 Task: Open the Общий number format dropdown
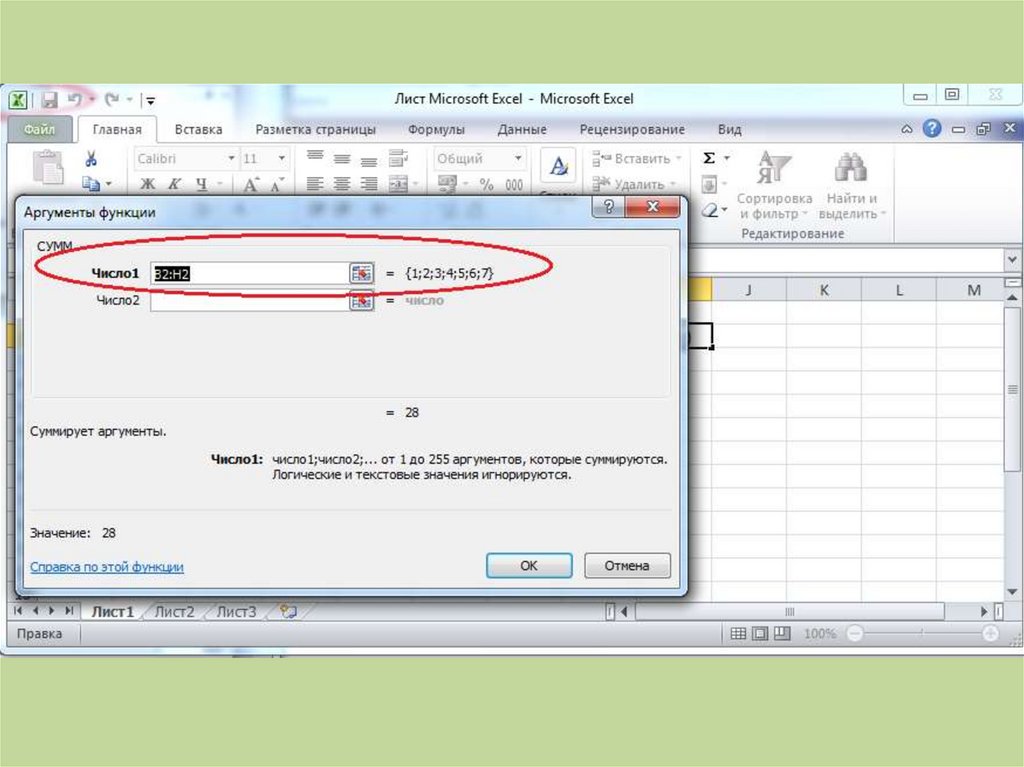[x=517, y=159]
